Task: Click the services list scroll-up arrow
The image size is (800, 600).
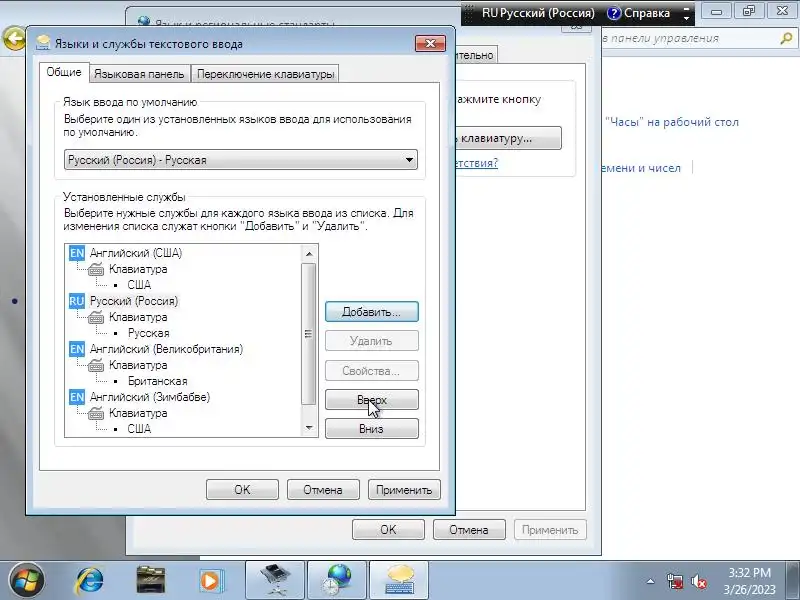Action: (309, 254)
